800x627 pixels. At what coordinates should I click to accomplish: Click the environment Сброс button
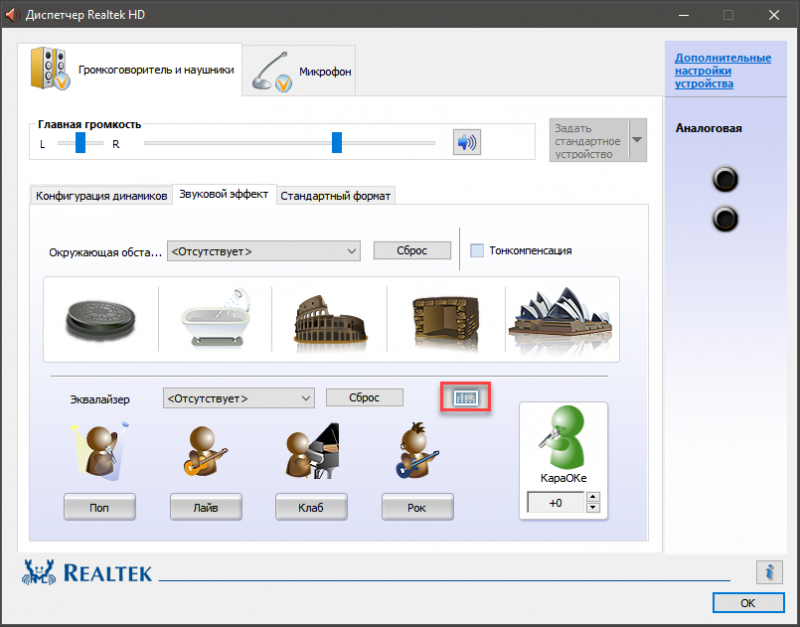pyautogui.click(x=412, y=250)
